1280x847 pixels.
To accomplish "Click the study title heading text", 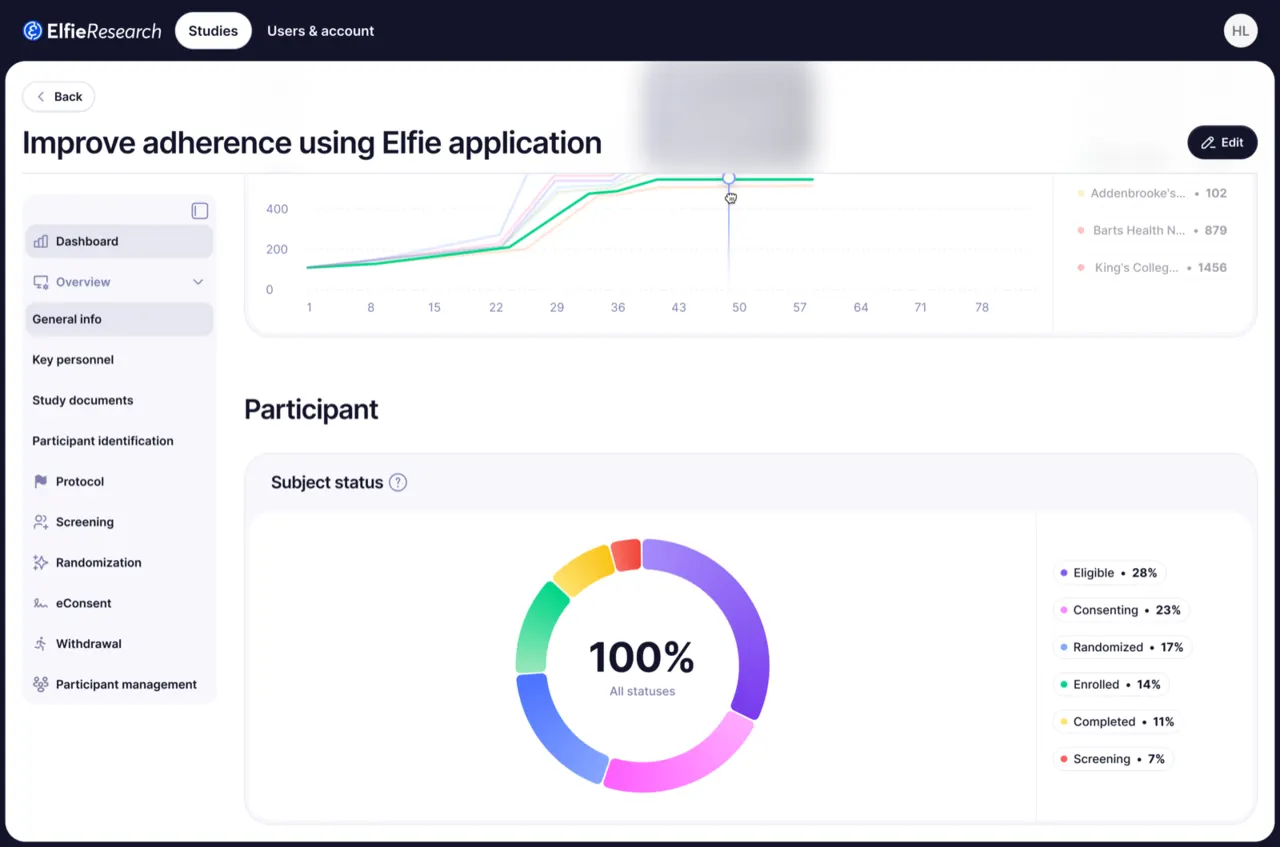I will point(312,143).
